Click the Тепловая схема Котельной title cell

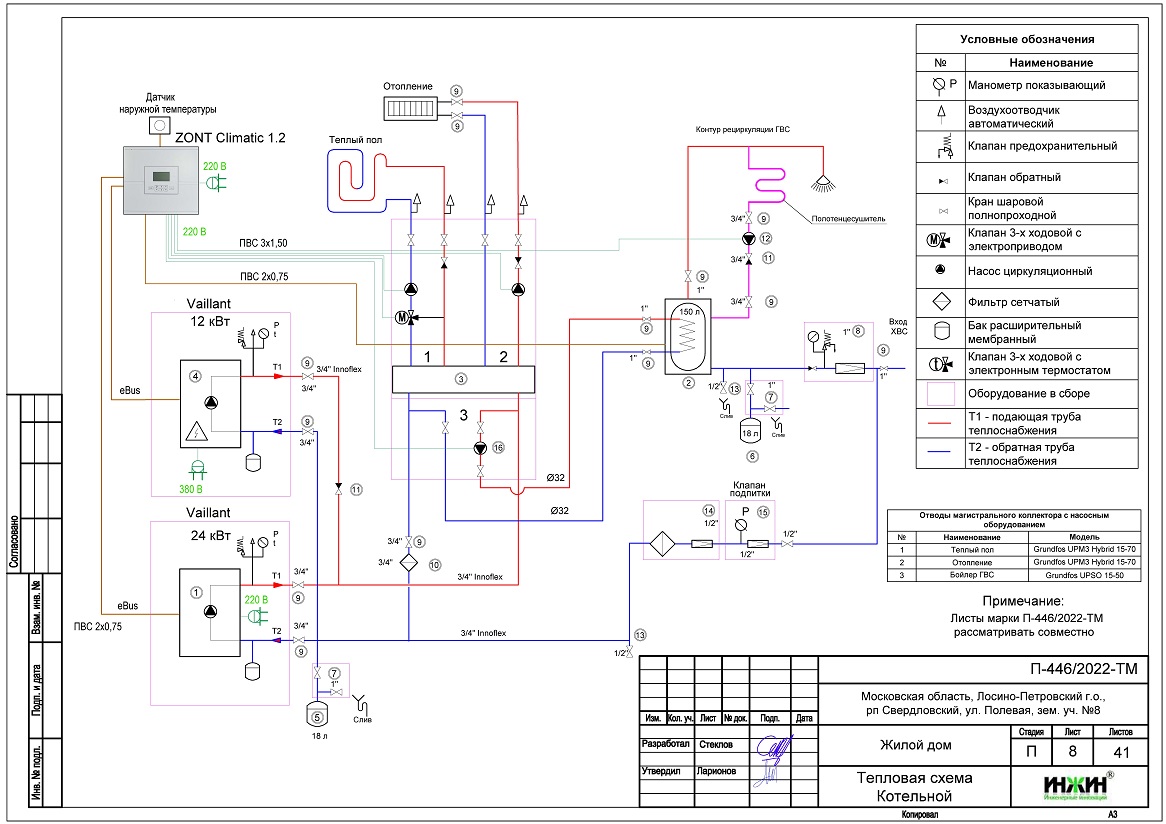[x=913, y=787]
